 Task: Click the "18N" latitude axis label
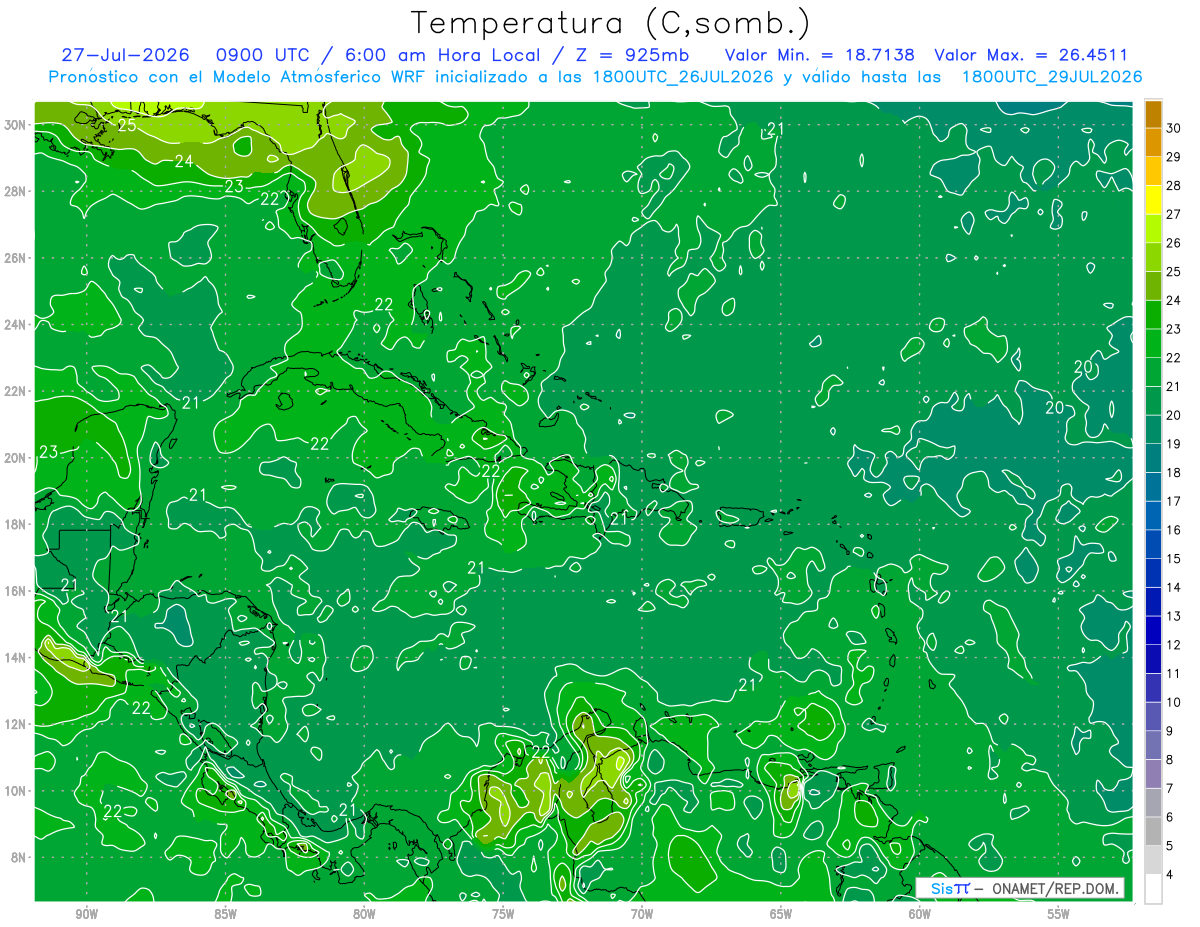click(16, 524)
